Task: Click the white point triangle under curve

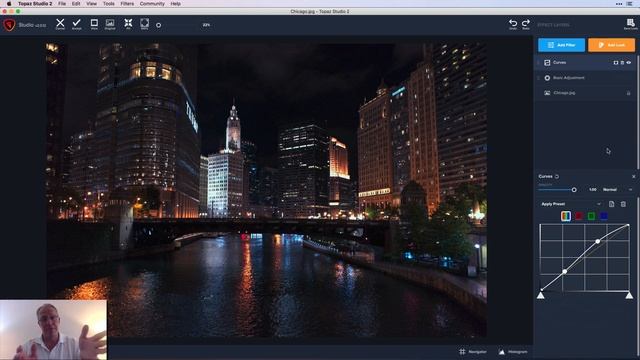Action: [629, 295]
